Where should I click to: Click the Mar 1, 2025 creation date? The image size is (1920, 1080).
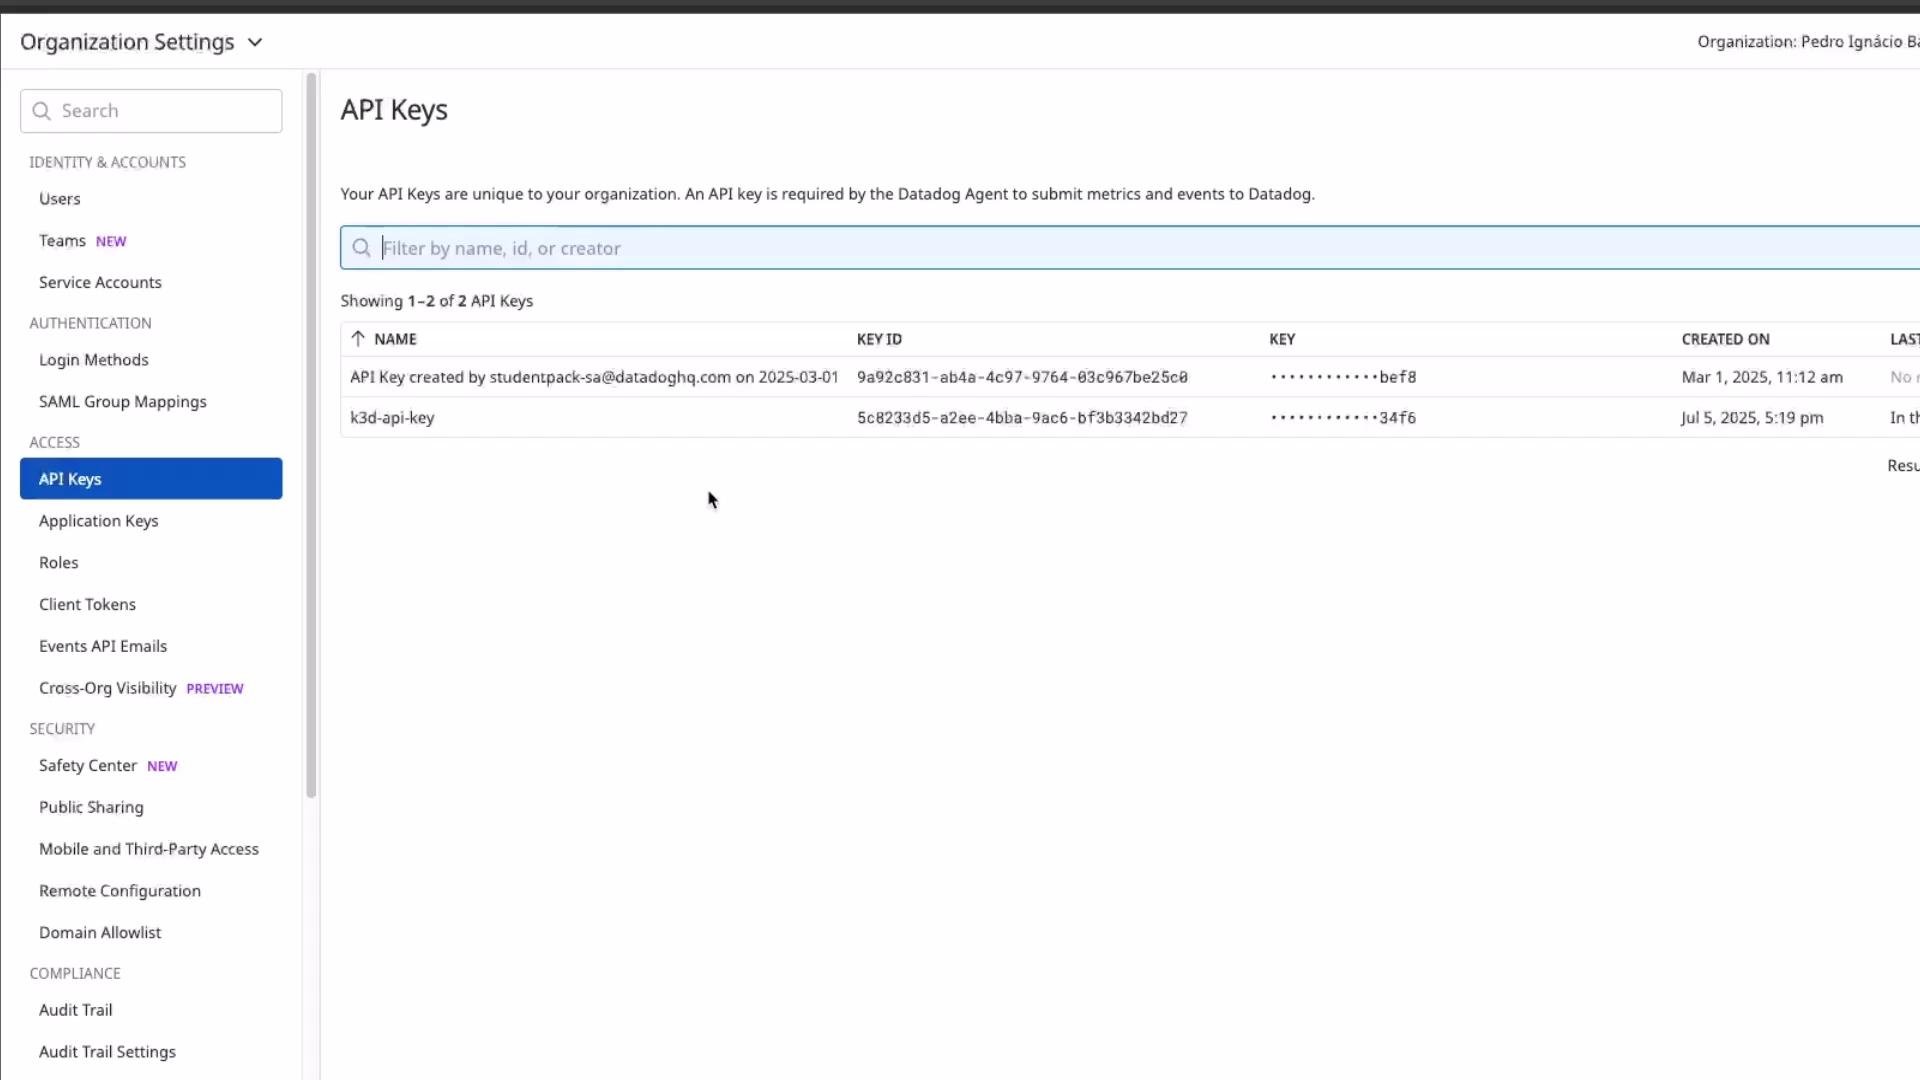click(1762, 378)
